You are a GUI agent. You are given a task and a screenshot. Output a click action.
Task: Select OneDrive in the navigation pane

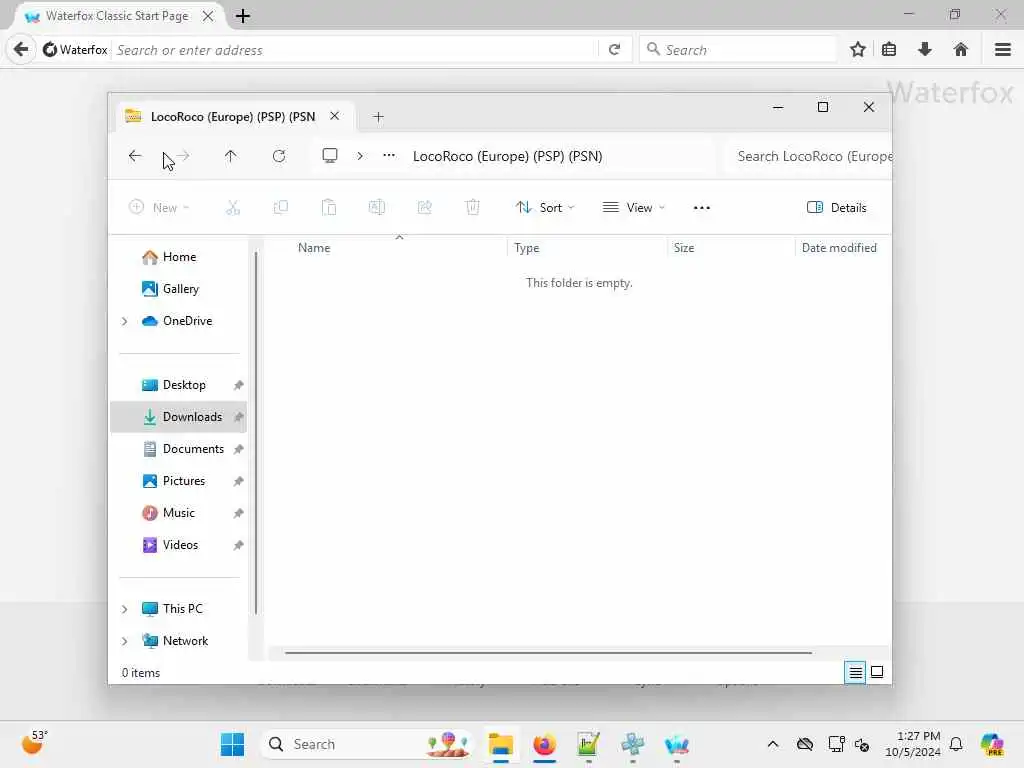point(187,321)
